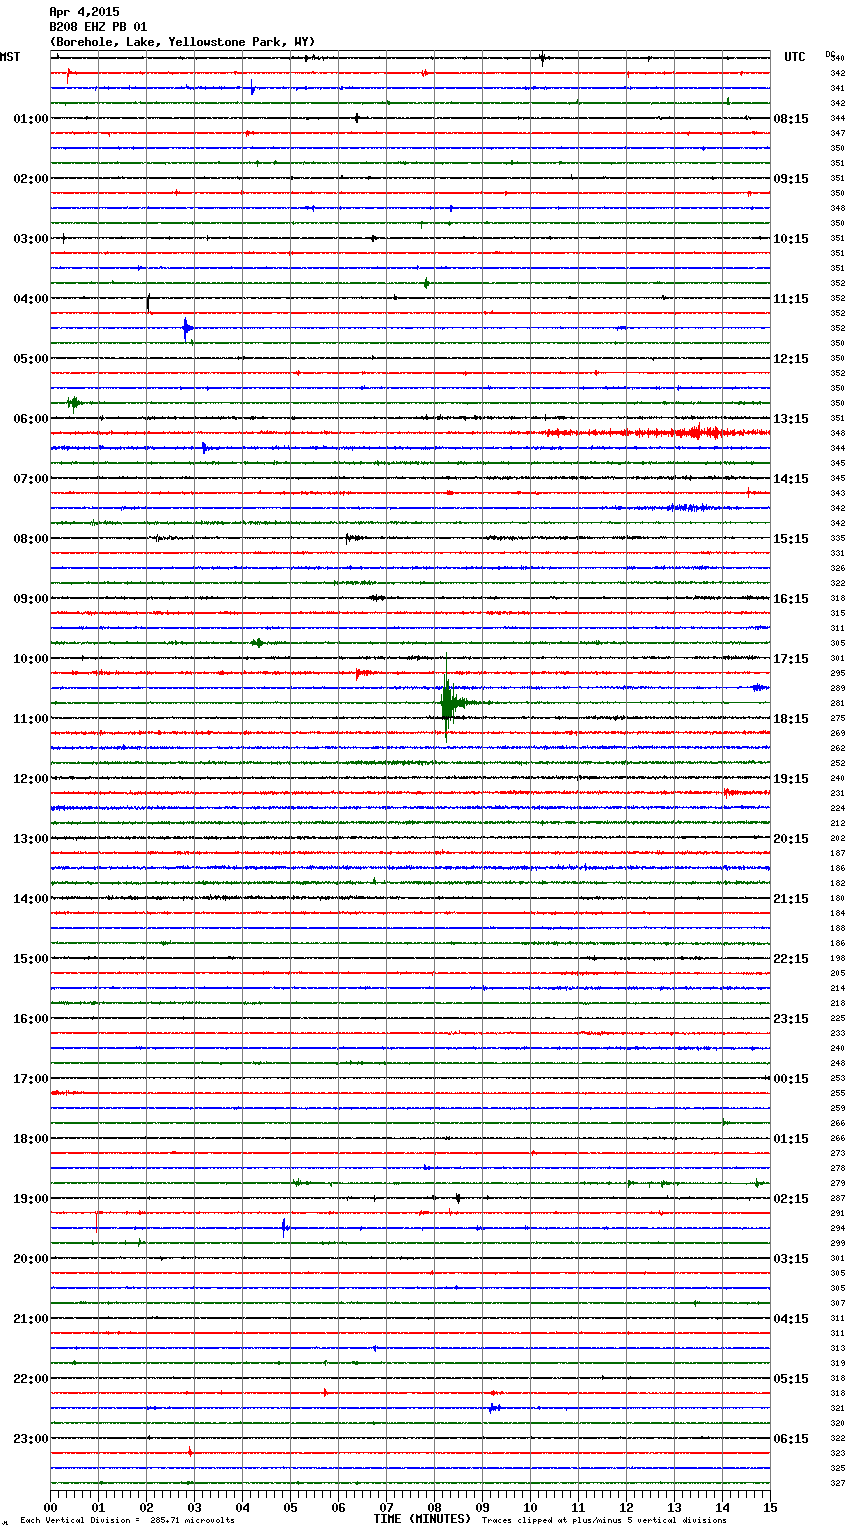Click the 'UTC' timezone label
The height and width of the screenshot is (1534, 850).
coord(795,57)
